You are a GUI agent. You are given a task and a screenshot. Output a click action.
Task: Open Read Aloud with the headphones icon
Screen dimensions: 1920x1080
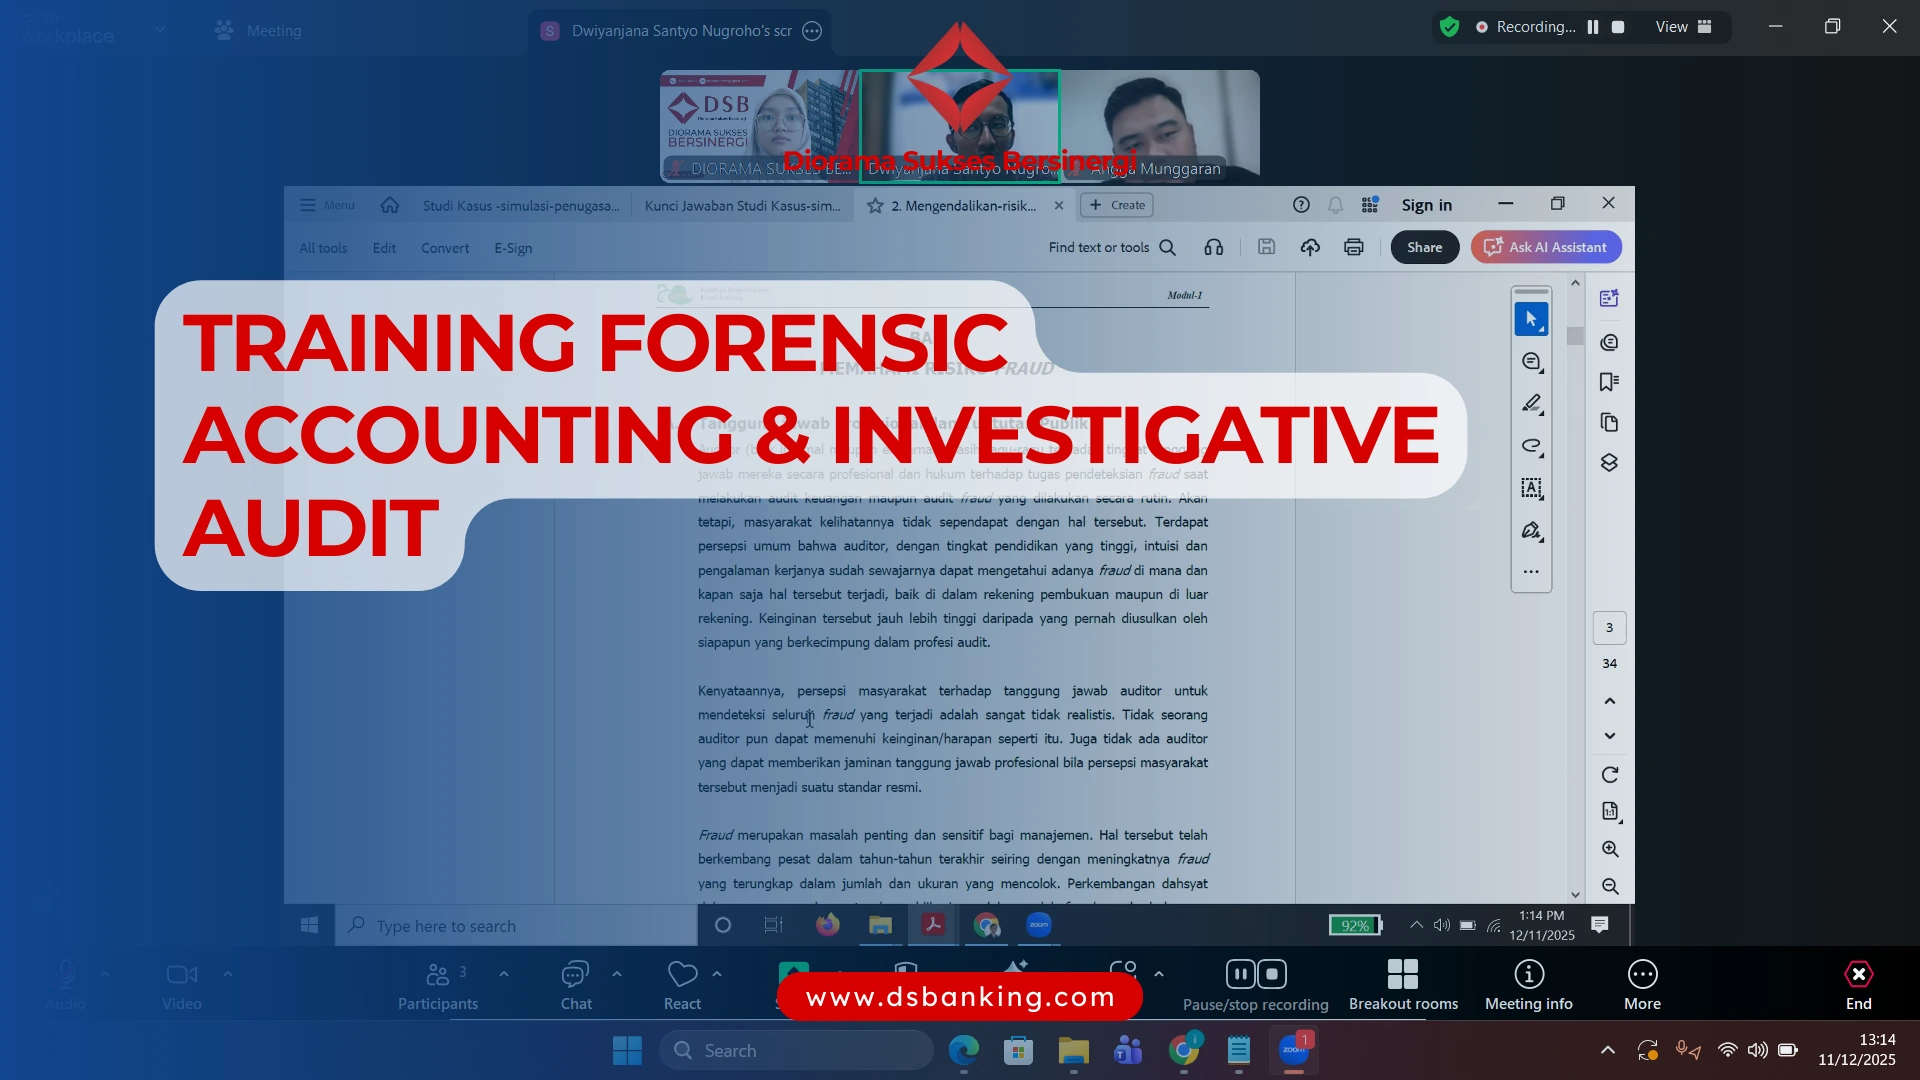click(x=1214, y=247)
